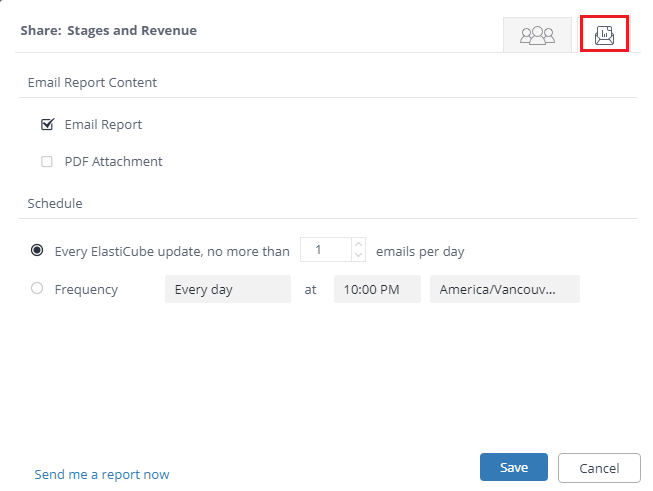Open the email report scheduling tab icon

(604, 35)
